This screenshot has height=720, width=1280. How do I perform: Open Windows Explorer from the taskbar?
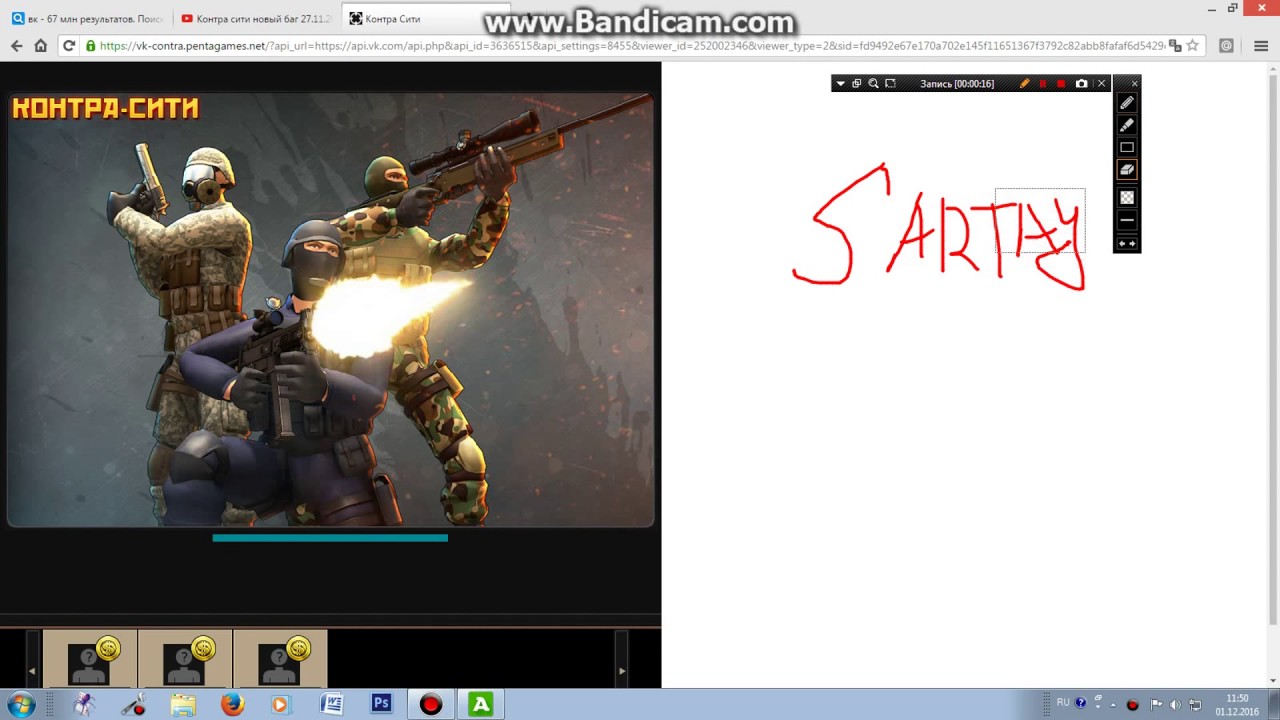183,704
